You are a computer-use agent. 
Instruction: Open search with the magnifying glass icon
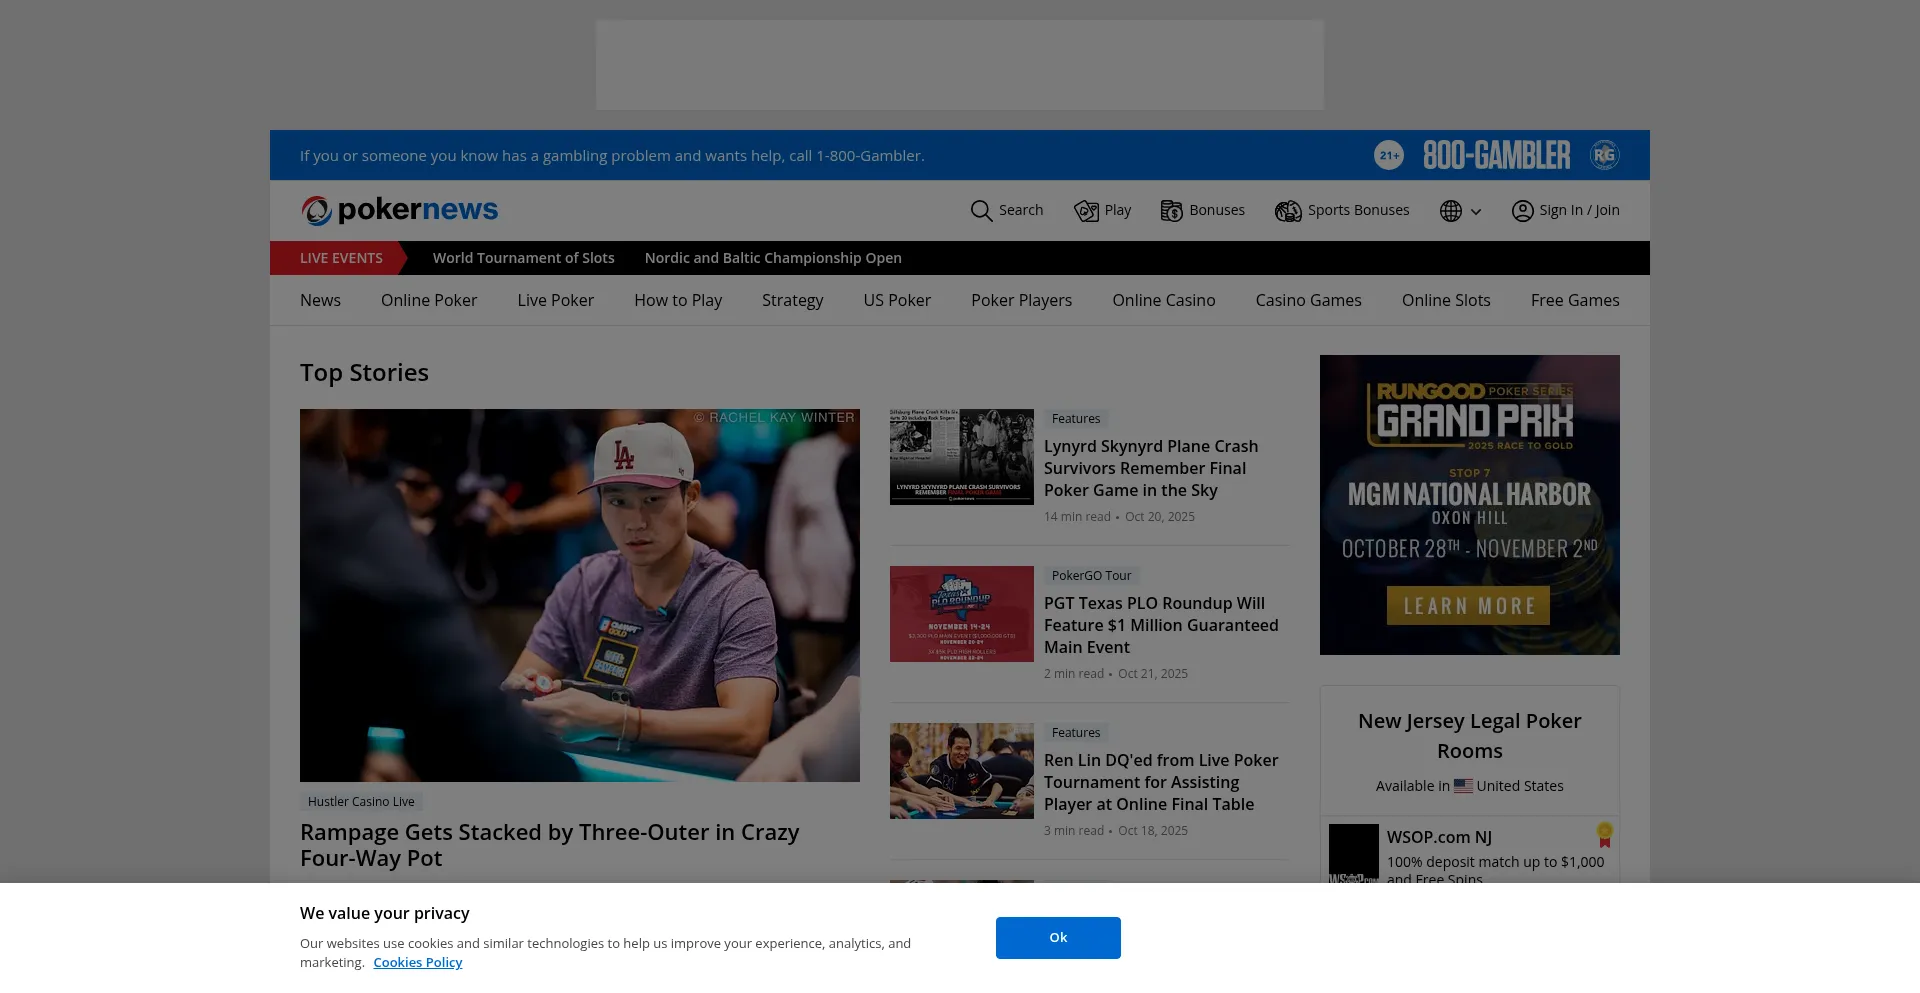[981, 211]
